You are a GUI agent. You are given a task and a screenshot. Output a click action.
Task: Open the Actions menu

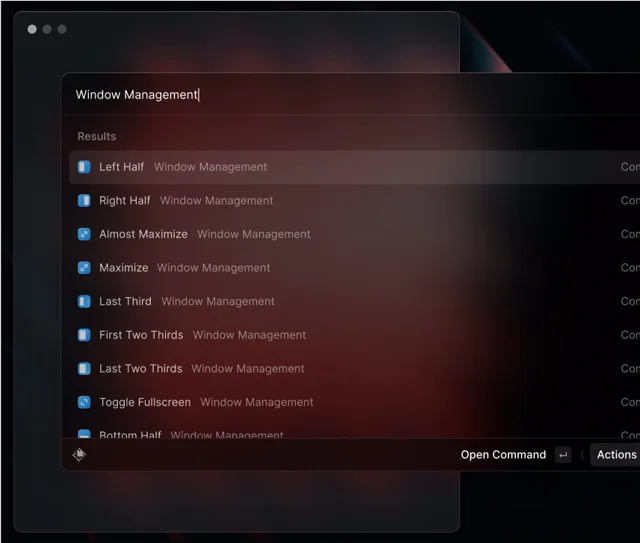(616, 455)
